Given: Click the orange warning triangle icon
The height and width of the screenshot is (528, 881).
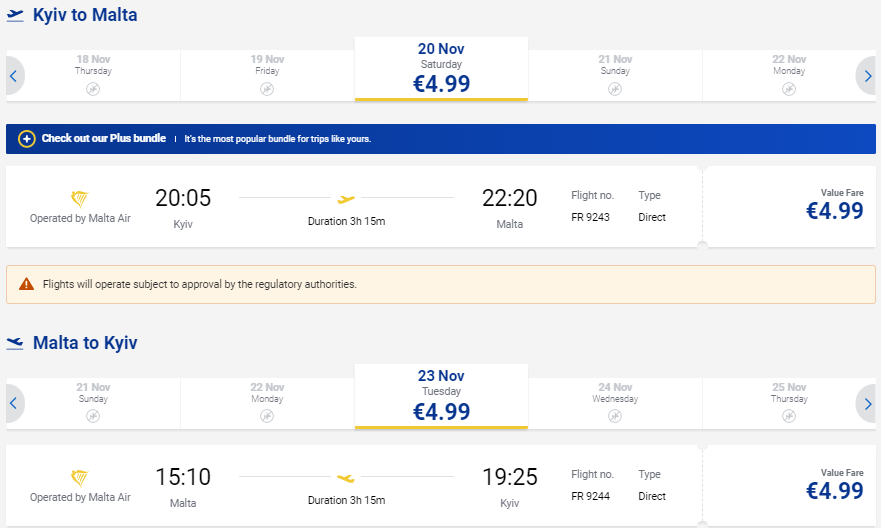Looking at the screenshot, I should (x=26, y=284).
